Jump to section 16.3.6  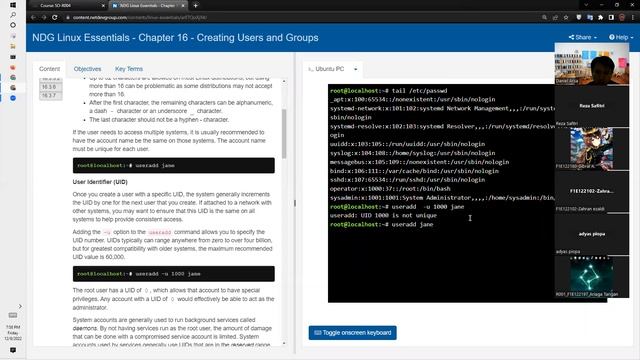[51, 87]
